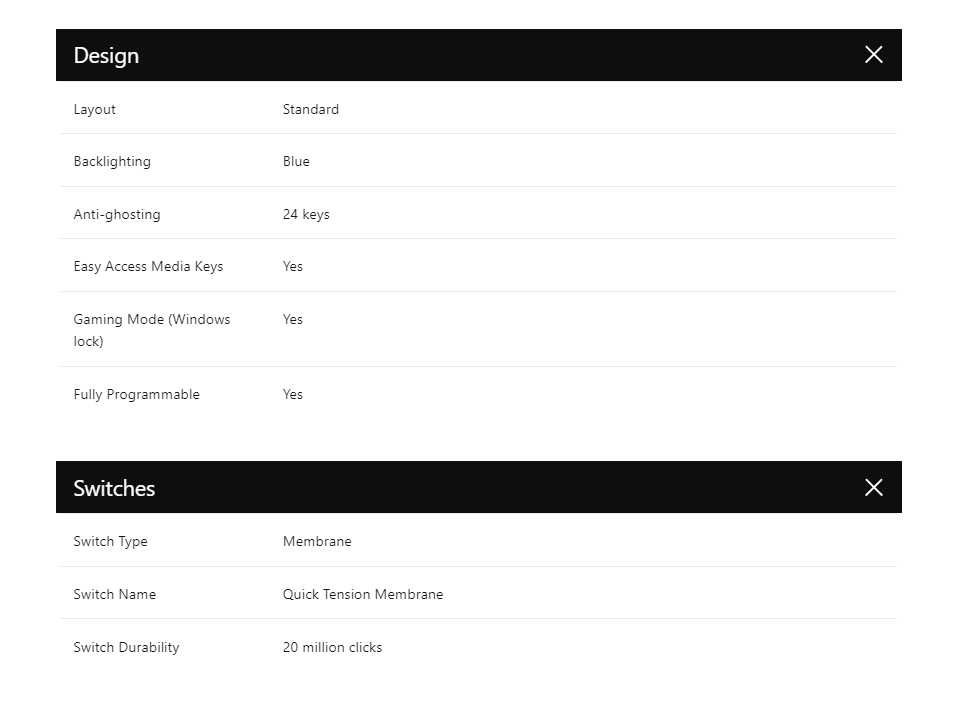The width and height of the screenshot is (960, 720).
Task: Click the Switch Type label
Action: click(x=110, y=541)
